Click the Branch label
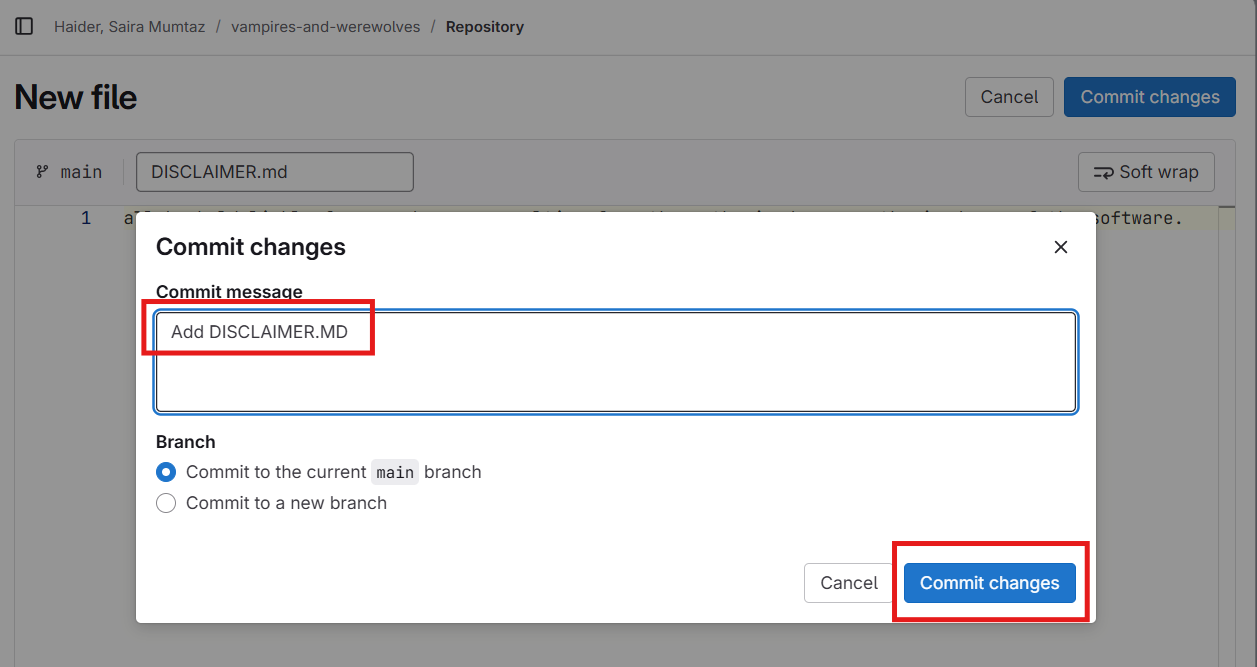This screenshot has width=1257, height=667. point(186,442)
